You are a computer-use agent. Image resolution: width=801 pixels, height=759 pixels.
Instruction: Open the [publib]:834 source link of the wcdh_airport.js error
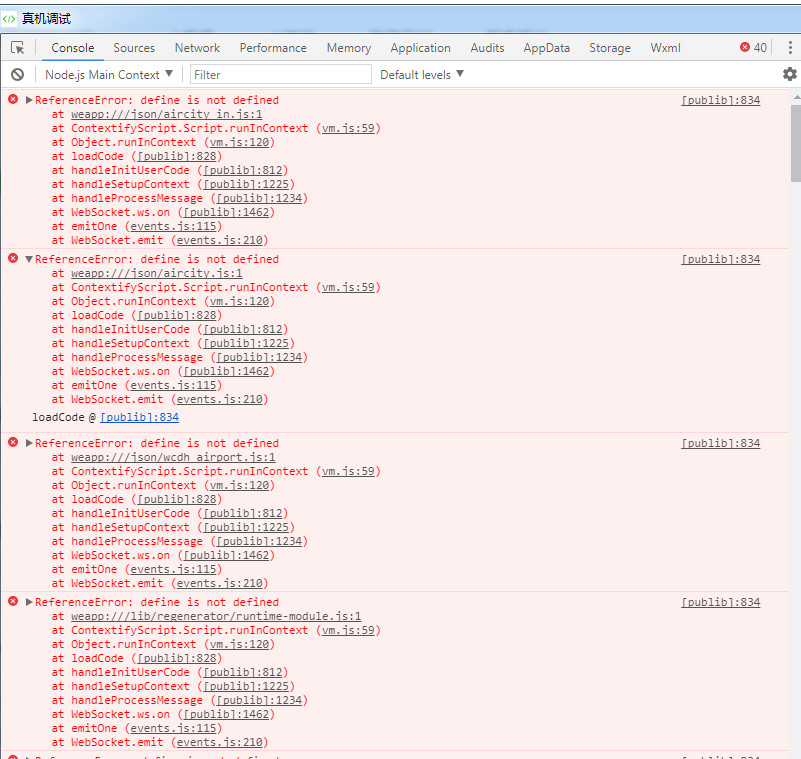pyautogui.click(x=721, y=443)
